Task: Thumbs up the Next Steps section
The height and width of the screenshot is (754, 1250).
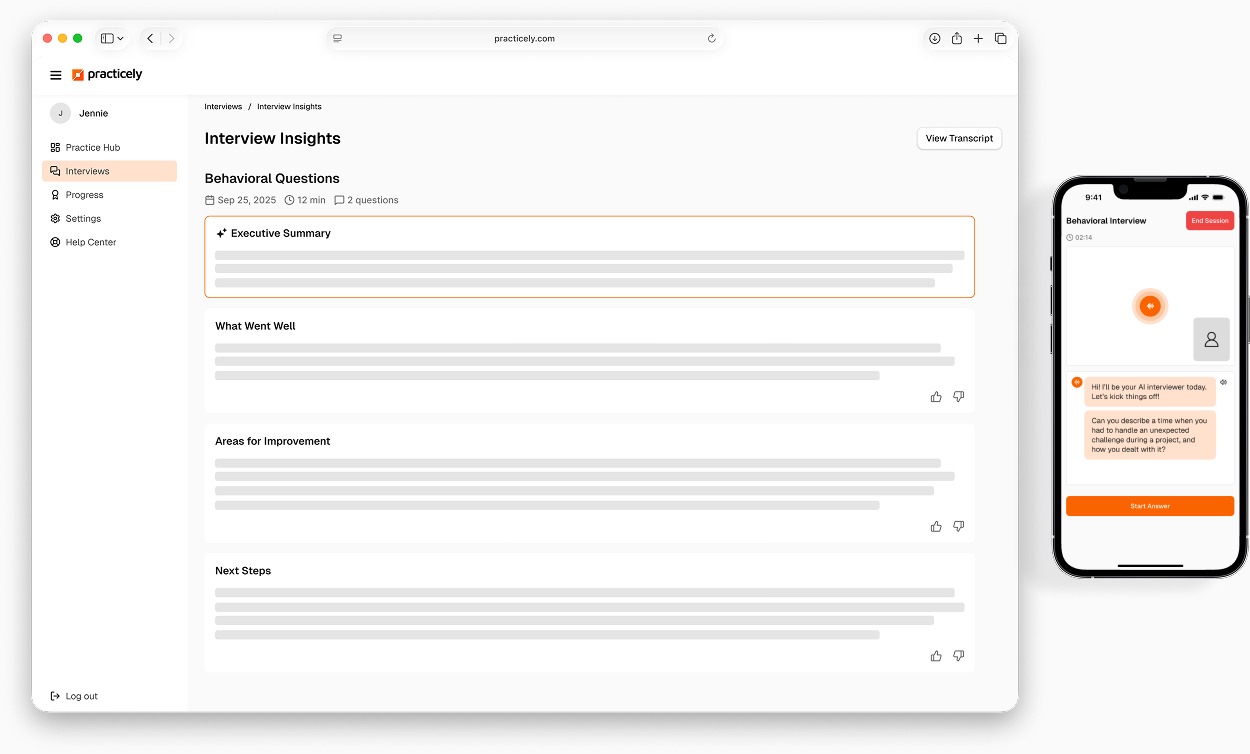Action: pyautogui.click(x=936, y=656)
